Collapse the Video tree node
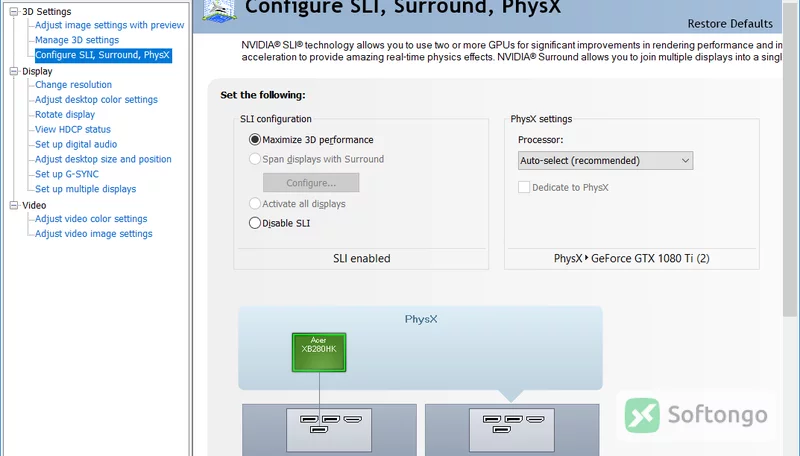 click(x=14, y=205)
